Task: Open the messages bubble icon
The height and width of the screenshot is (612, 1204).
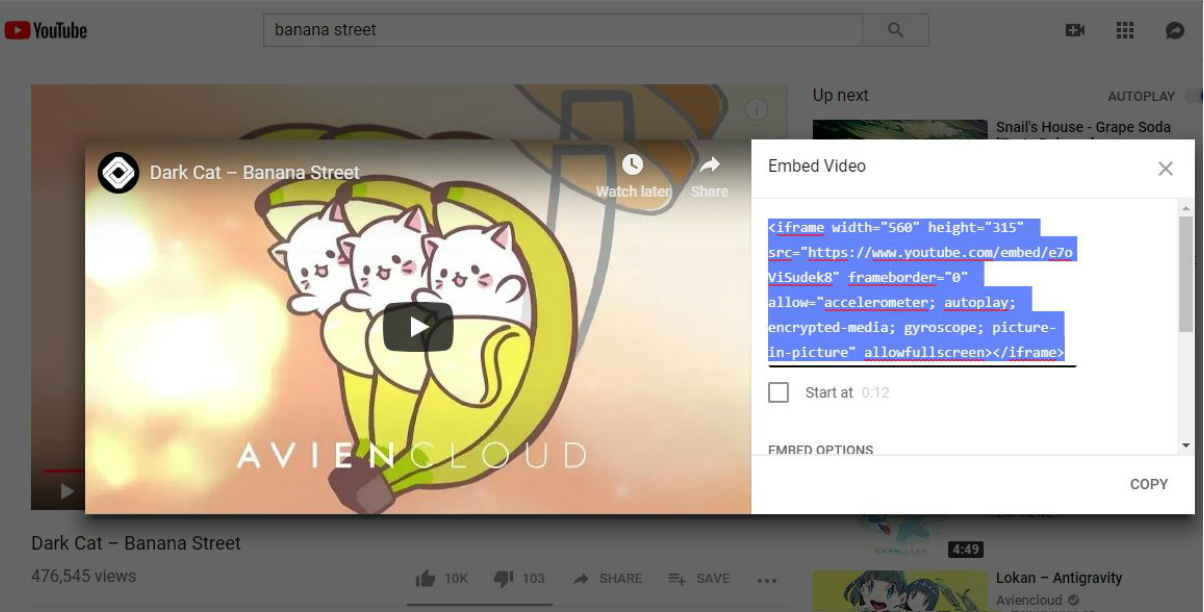Action: 1175,31
